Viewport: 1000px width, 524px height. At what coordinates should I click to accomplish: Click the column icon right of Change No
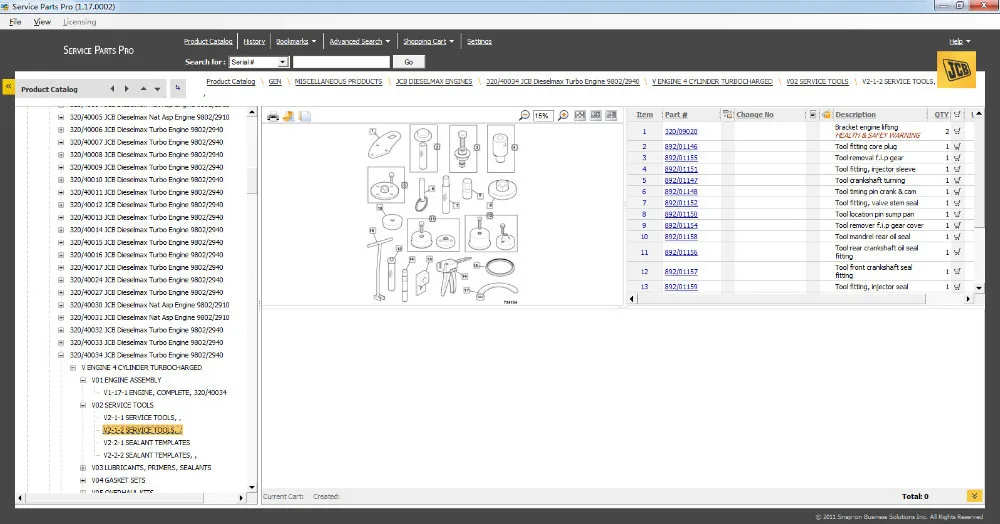pos(812,115)
